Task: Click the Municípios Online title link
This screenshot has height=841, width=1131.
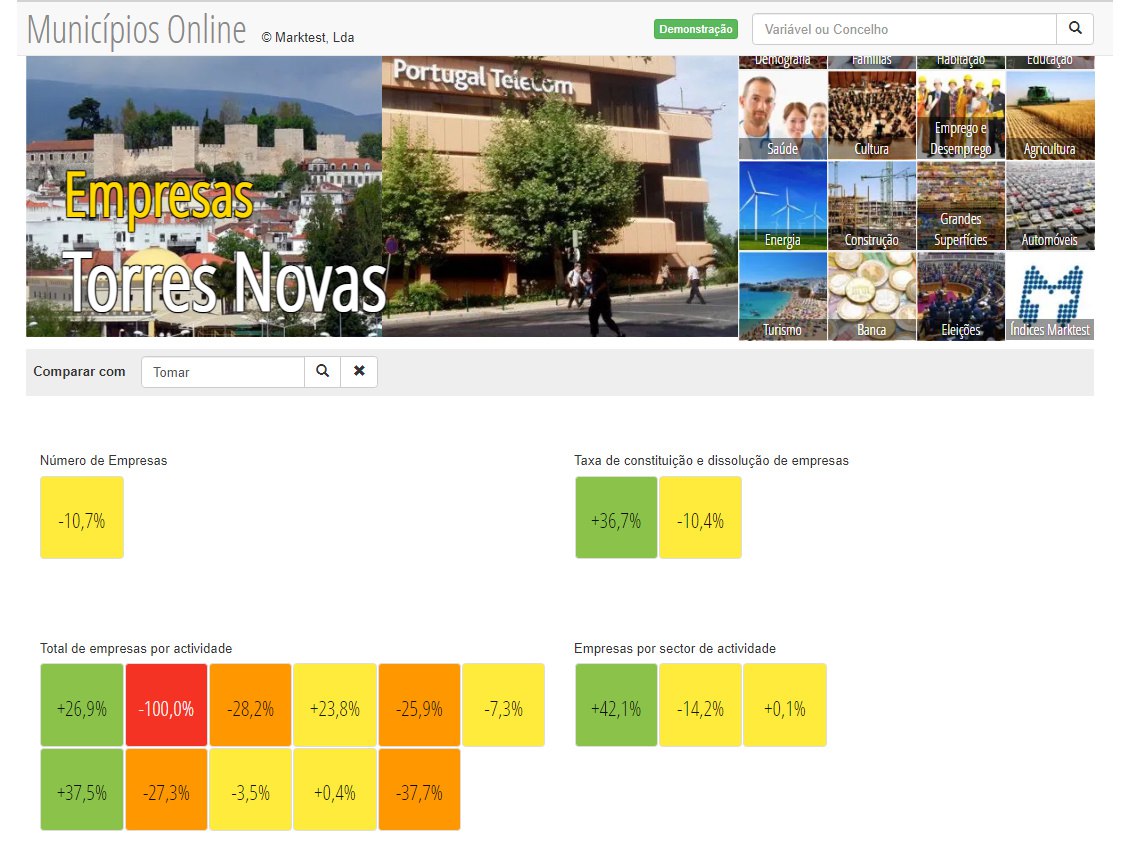Action: point(137,30)
